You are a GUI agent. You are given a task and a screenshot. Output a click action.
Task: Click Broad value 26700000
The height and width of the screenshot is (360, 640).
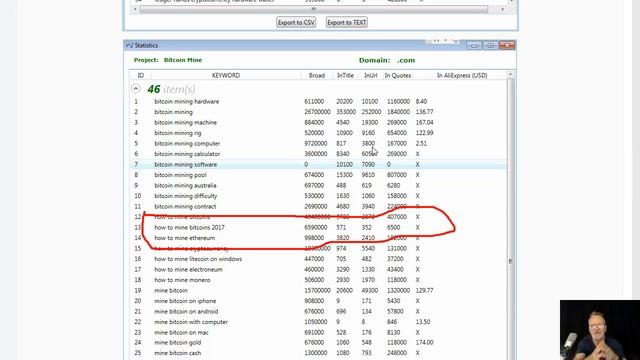(317, 112)
